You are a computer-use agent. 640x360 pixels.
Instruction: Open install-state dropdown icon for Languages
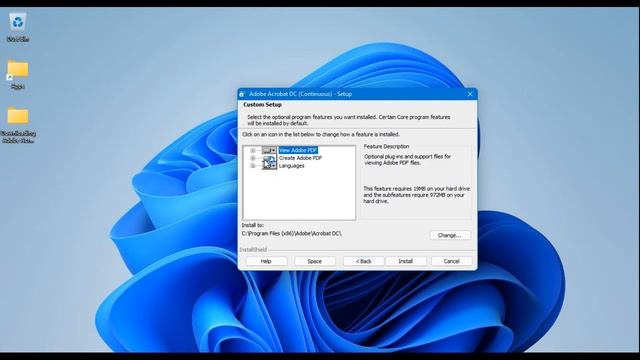point(269,166)
